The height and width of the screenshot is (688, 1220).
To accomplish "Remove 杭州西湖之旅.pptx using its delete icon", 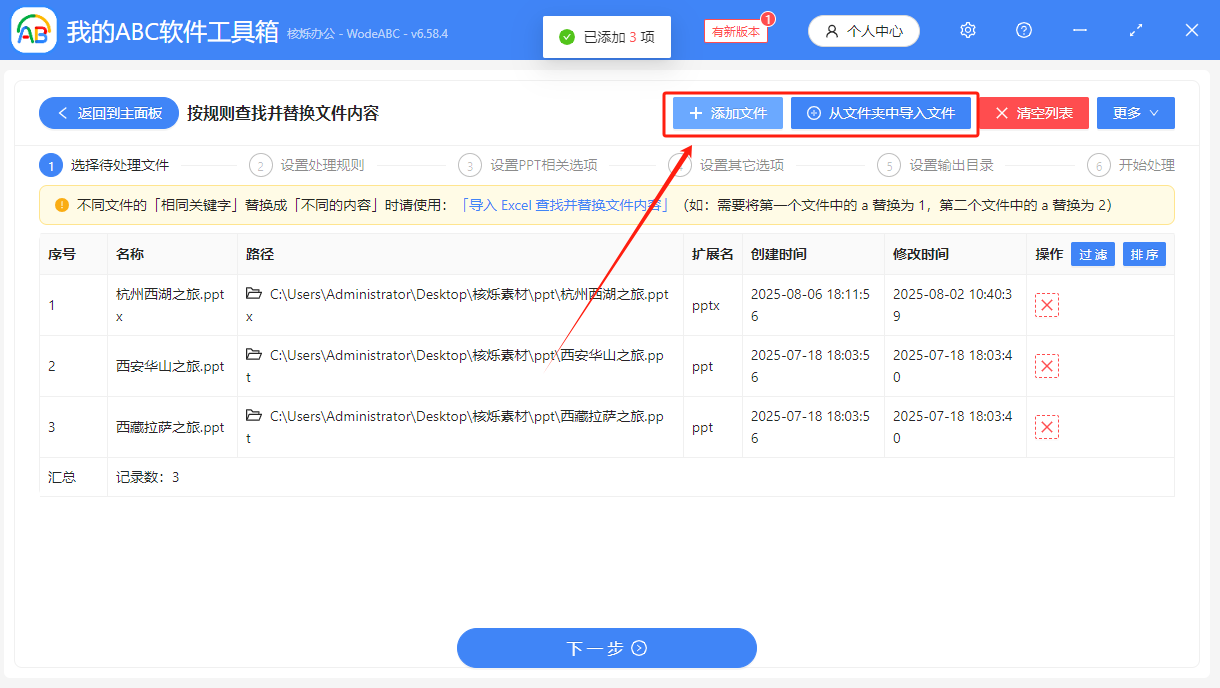I will pyautogui.click(x=1047, y=305).
